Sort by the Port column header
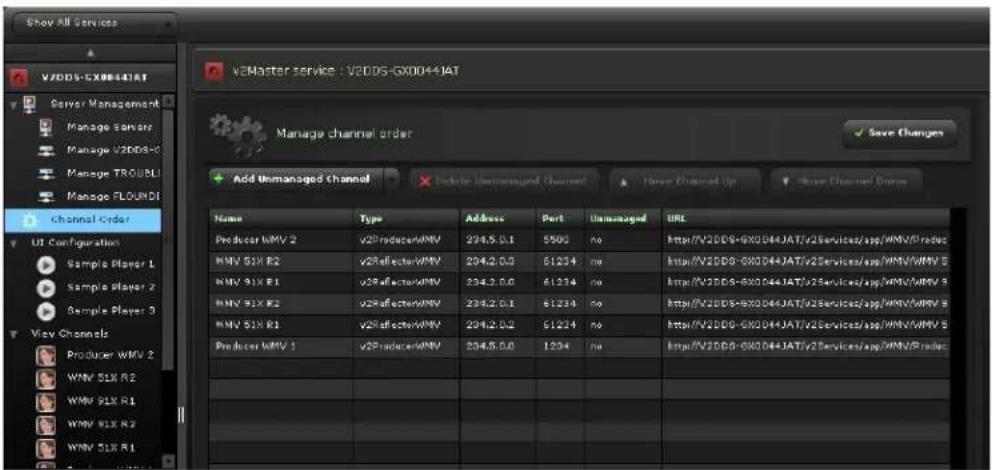992x470 pixels. coord(561,218)
